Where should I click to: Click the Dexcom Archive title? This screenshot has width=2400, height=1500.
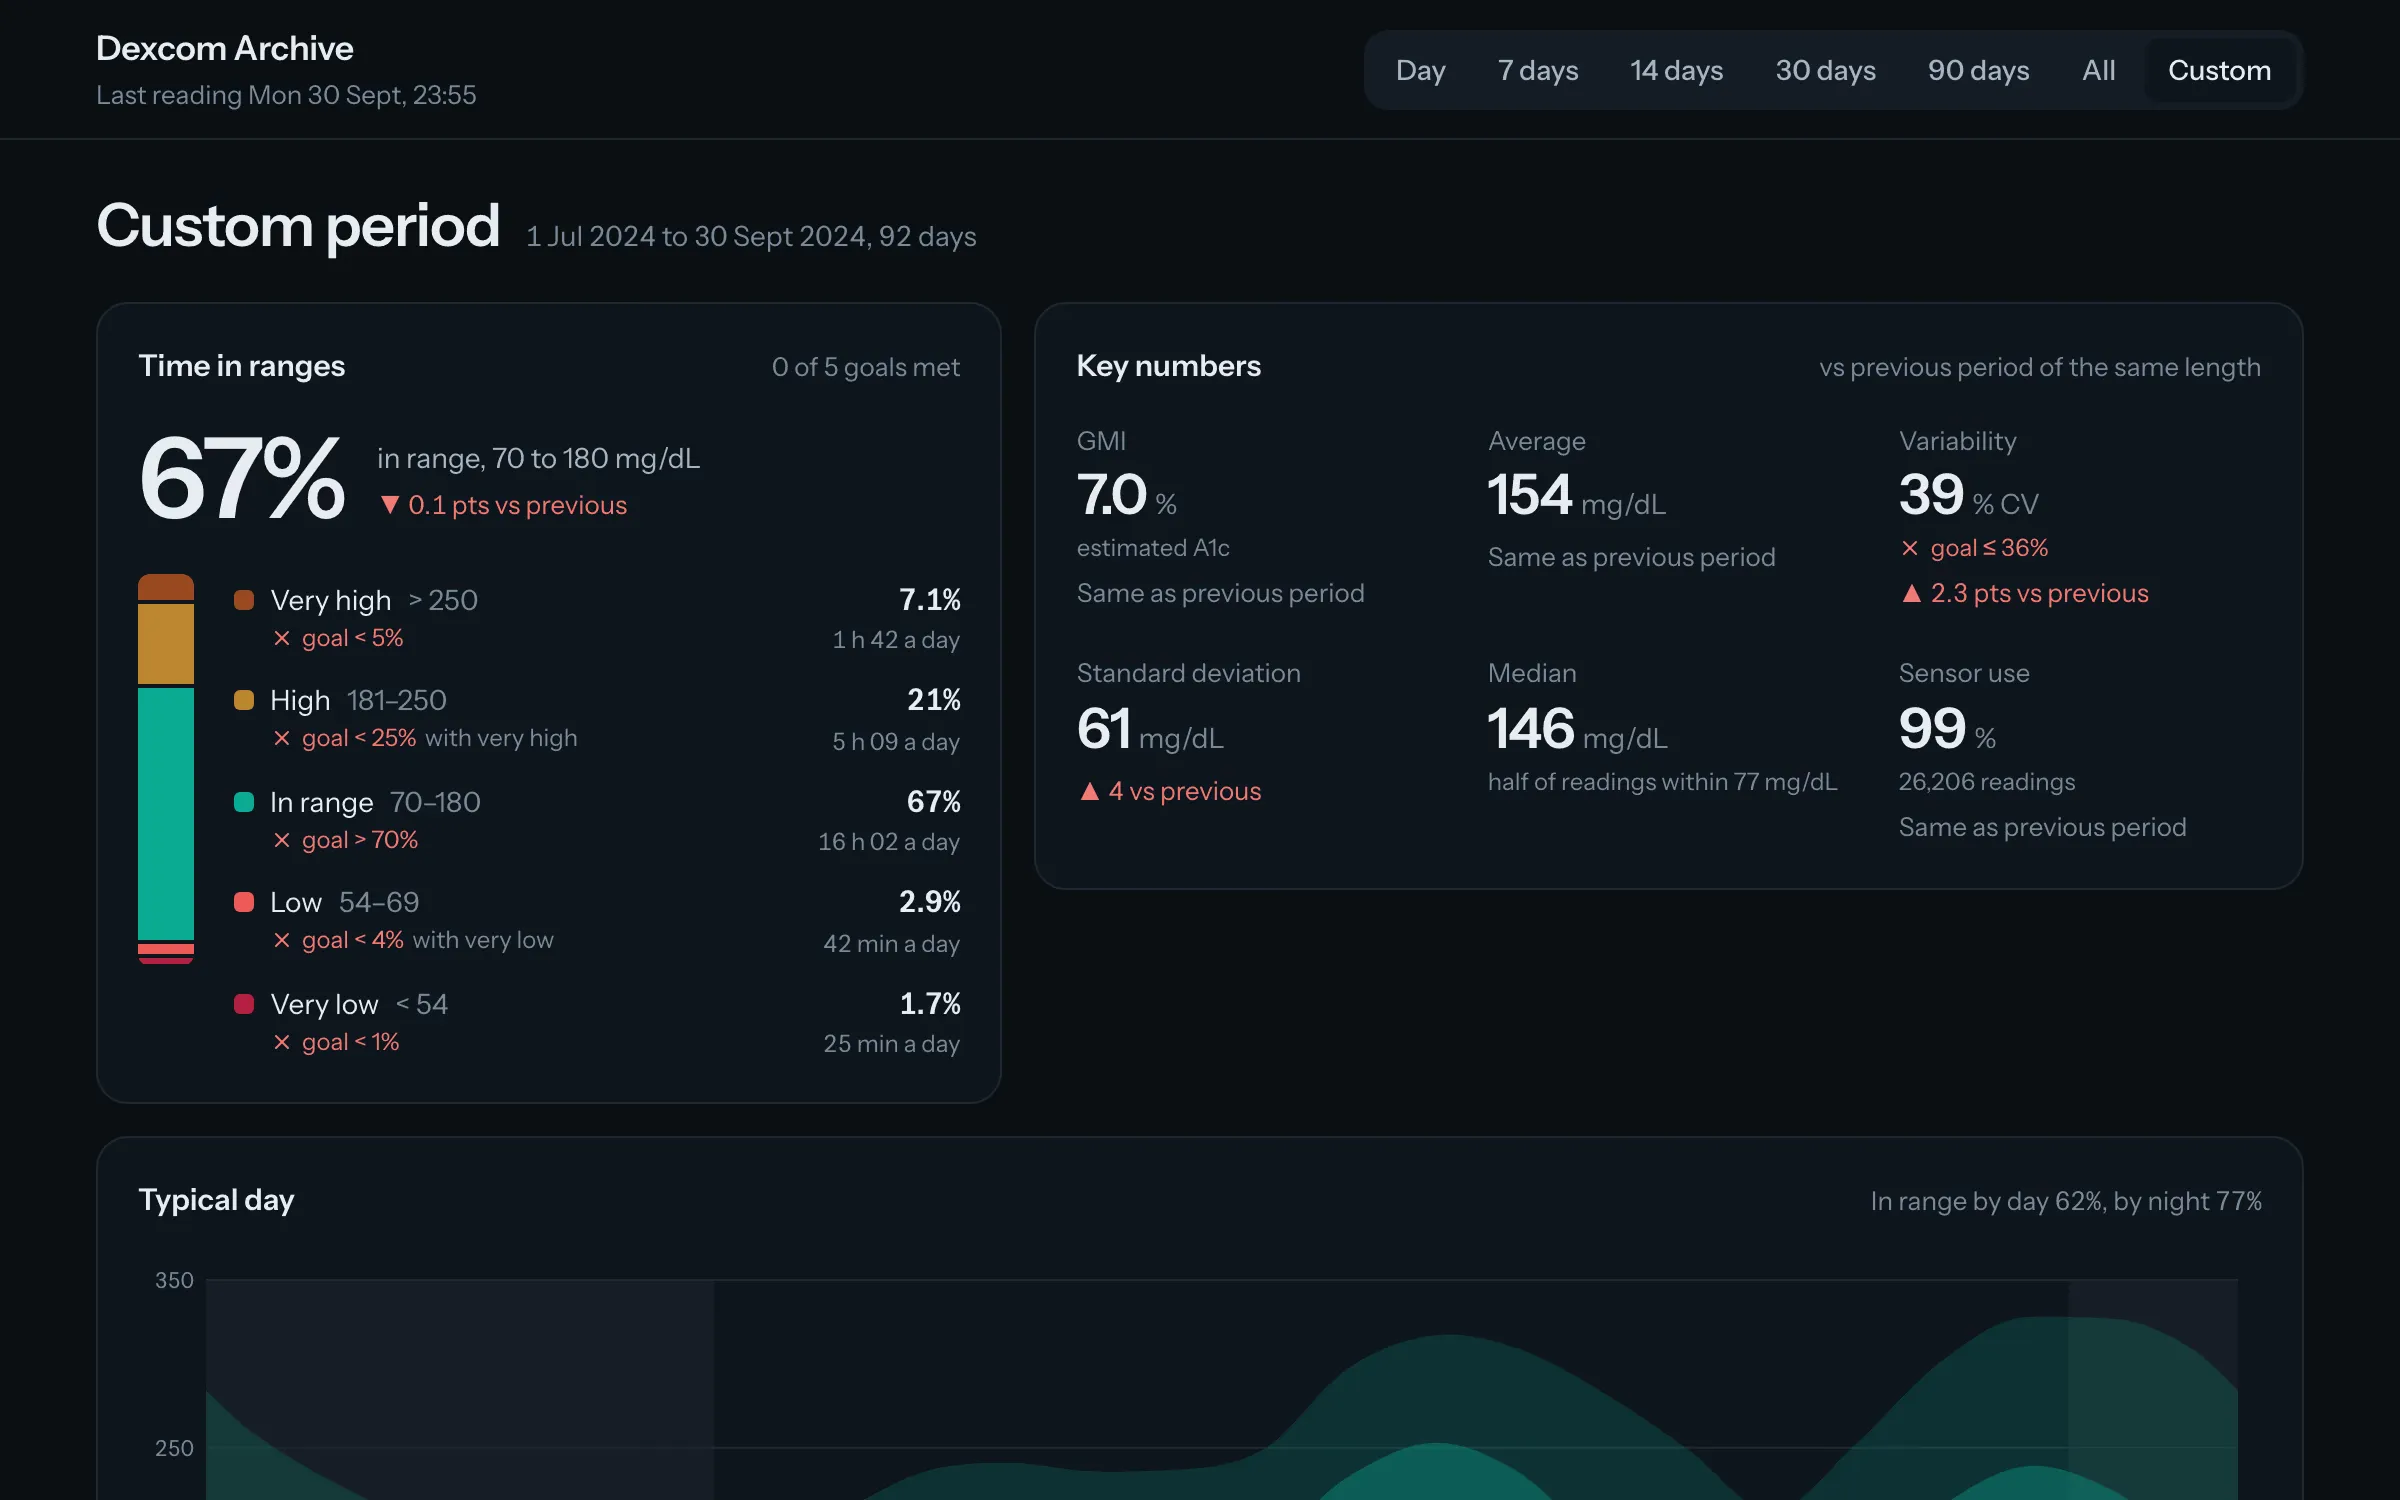[225, 48]
